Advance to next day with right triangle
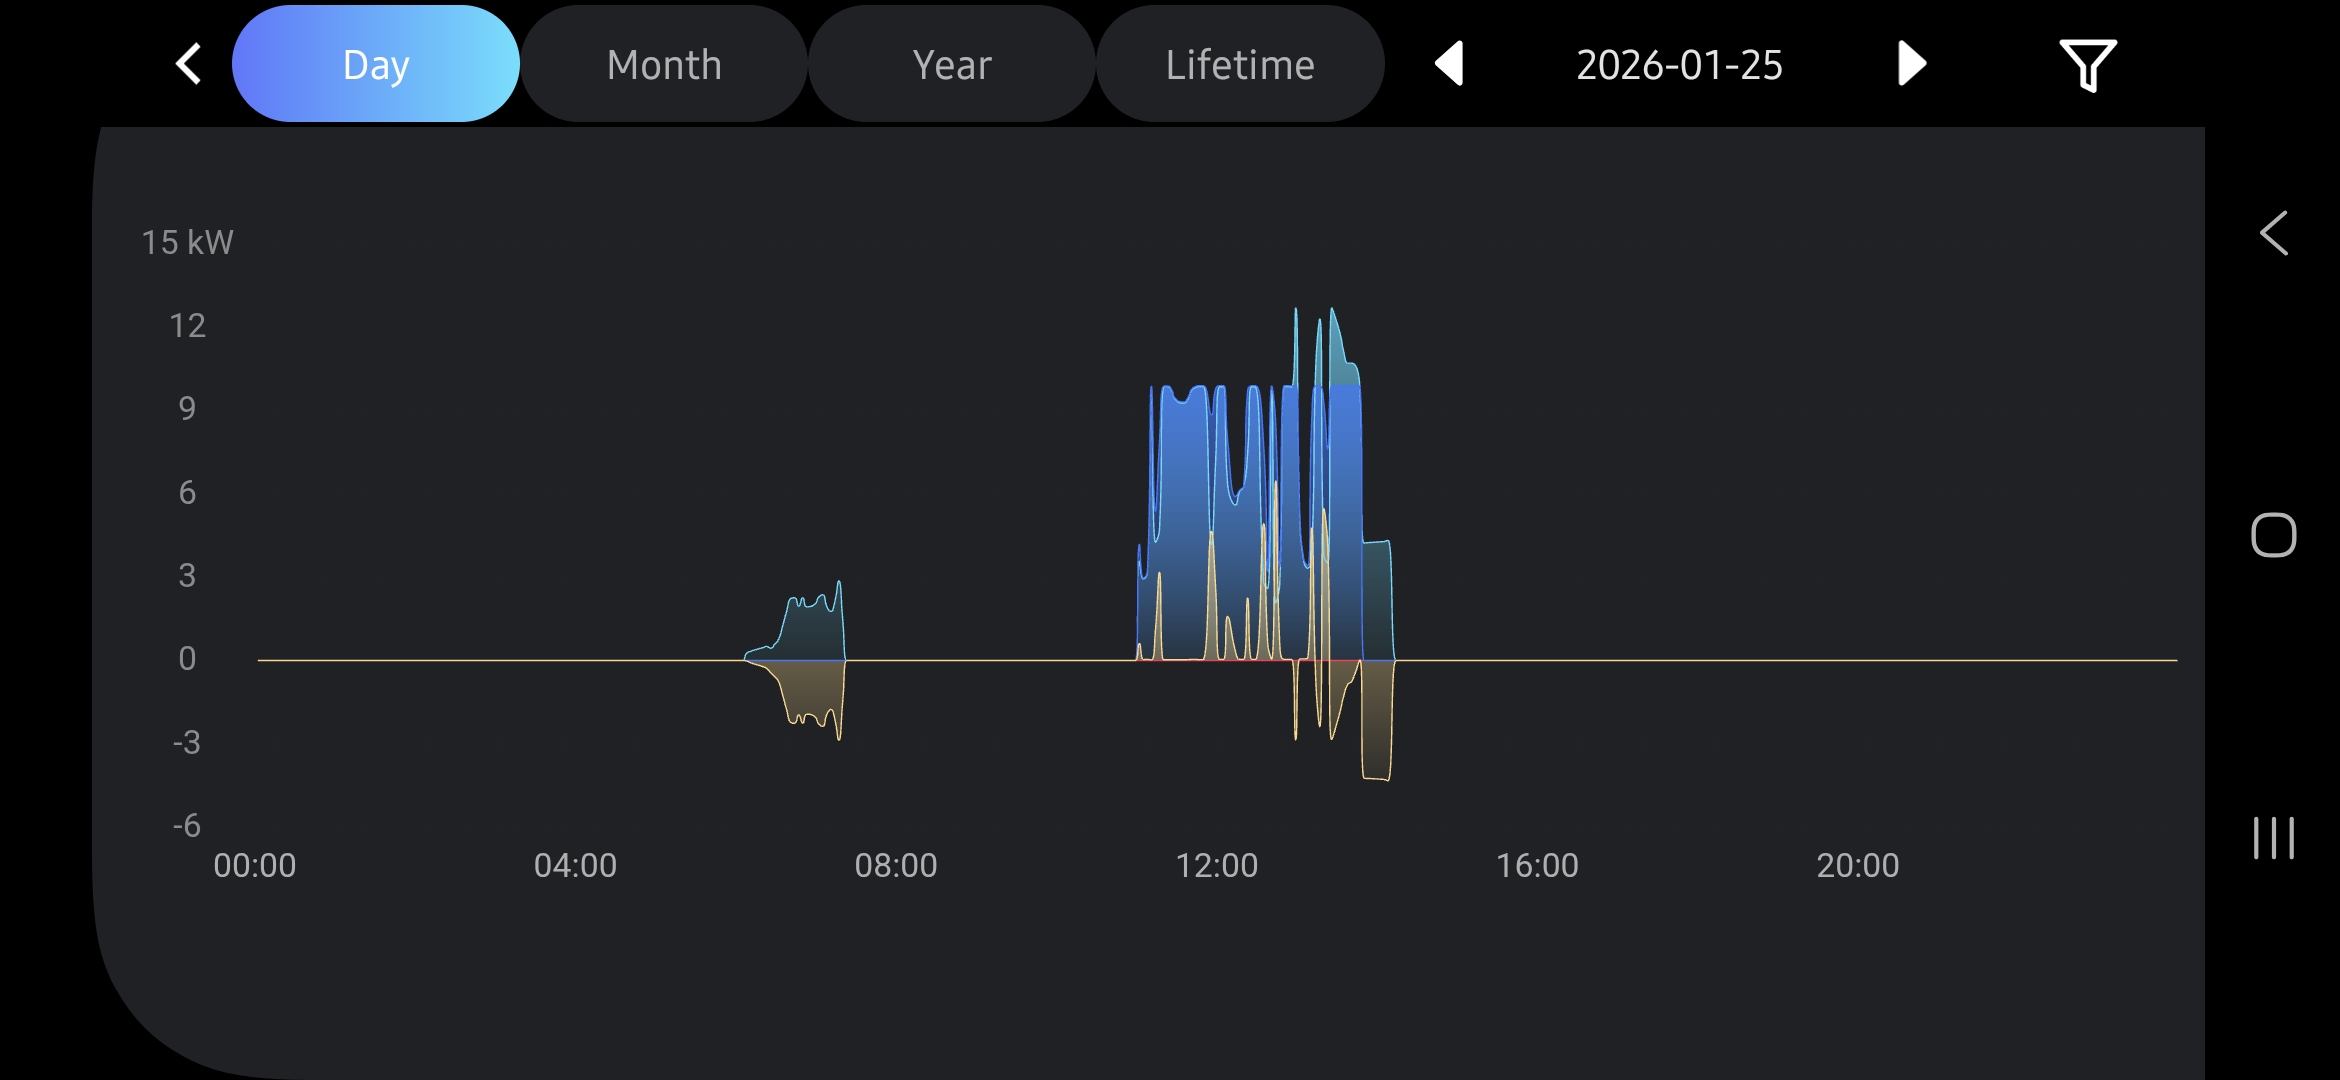Image resolution: width=2340 pixels, height=1080 pixels. (1911, 64)
